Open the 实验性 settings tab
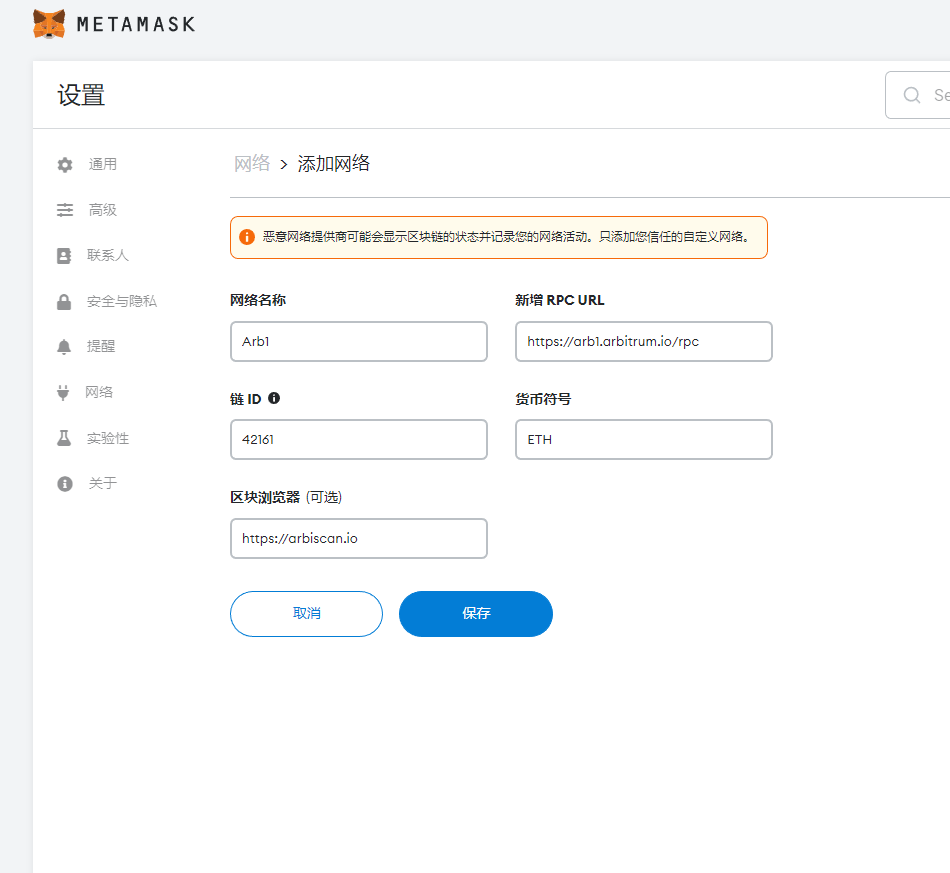This screenshot has width=950, height=873. (x=108, y=438)
